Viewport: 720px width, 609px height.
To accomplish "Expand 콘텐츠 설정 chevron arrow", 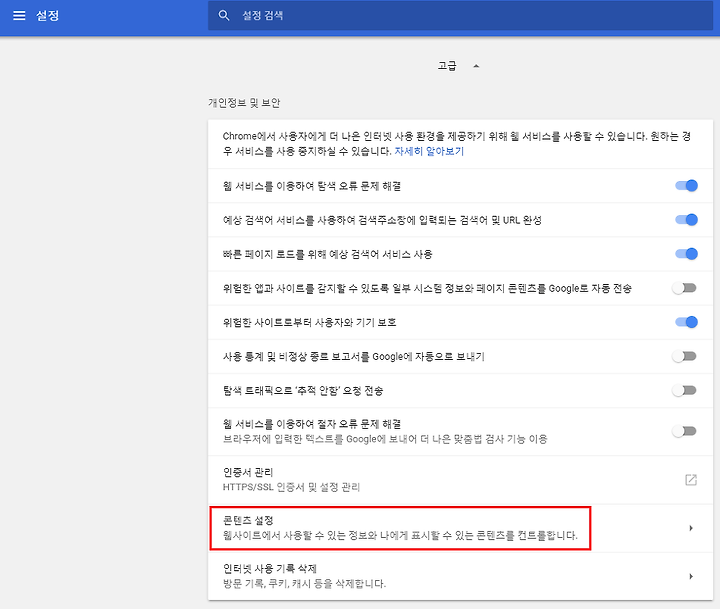I will click(691, 528).
